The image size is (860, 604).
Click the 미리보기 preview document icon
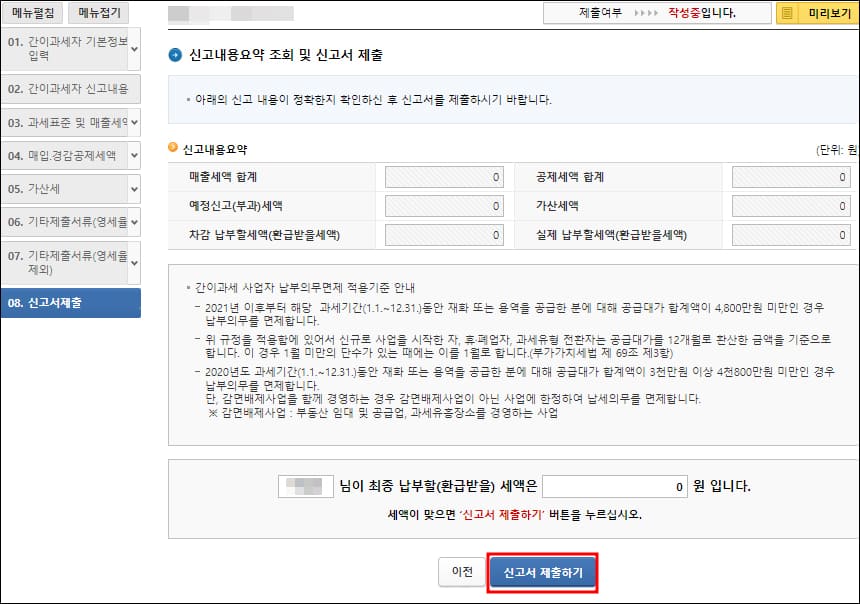tap(787, 12)
